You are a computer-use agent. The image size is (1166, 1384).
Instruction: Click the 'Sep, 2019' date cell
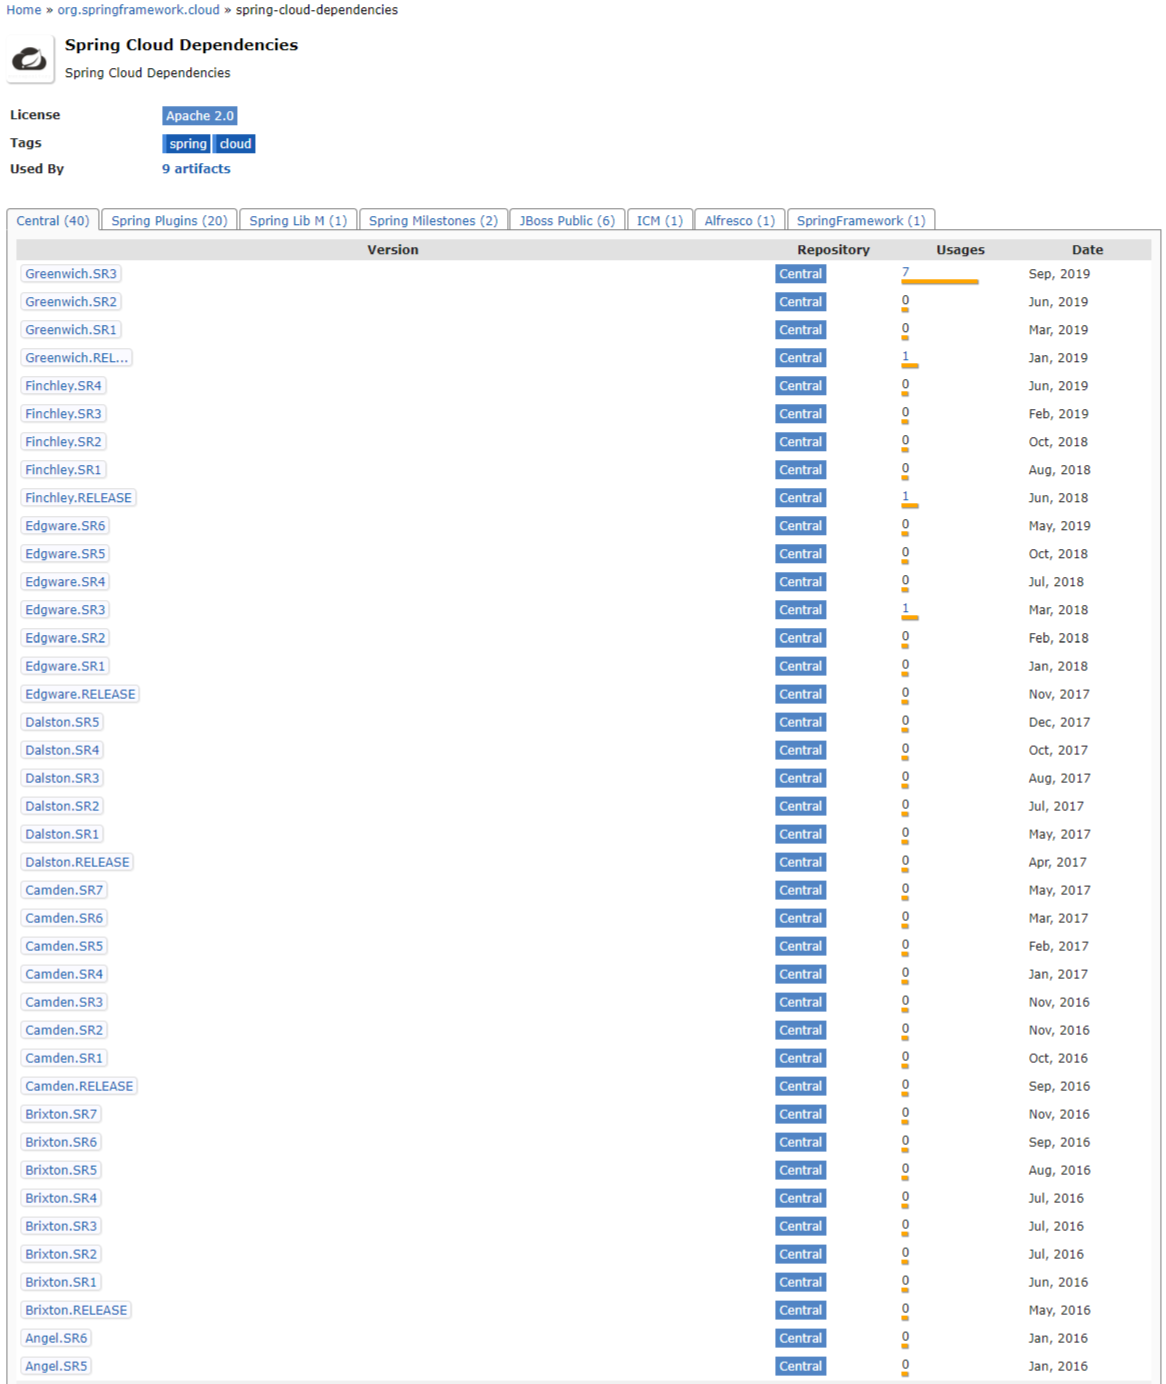[x=1059, y=274]
